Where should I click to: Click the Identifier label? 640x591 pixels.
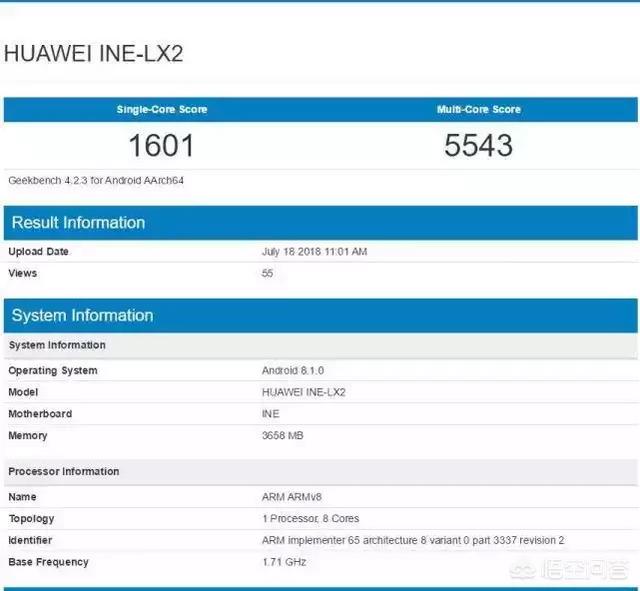(30, 540)
